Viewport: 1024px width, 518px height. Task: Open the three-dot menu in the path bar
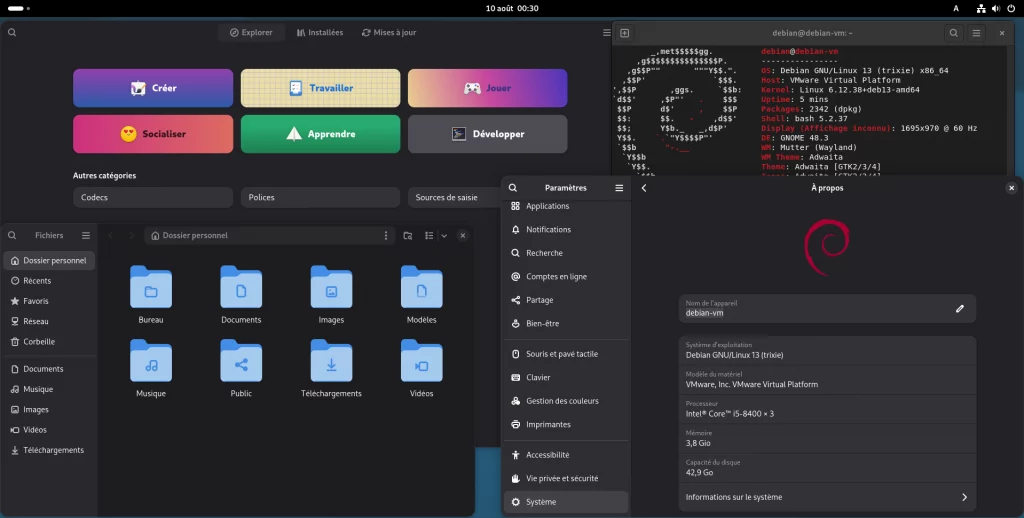[386, 236]
